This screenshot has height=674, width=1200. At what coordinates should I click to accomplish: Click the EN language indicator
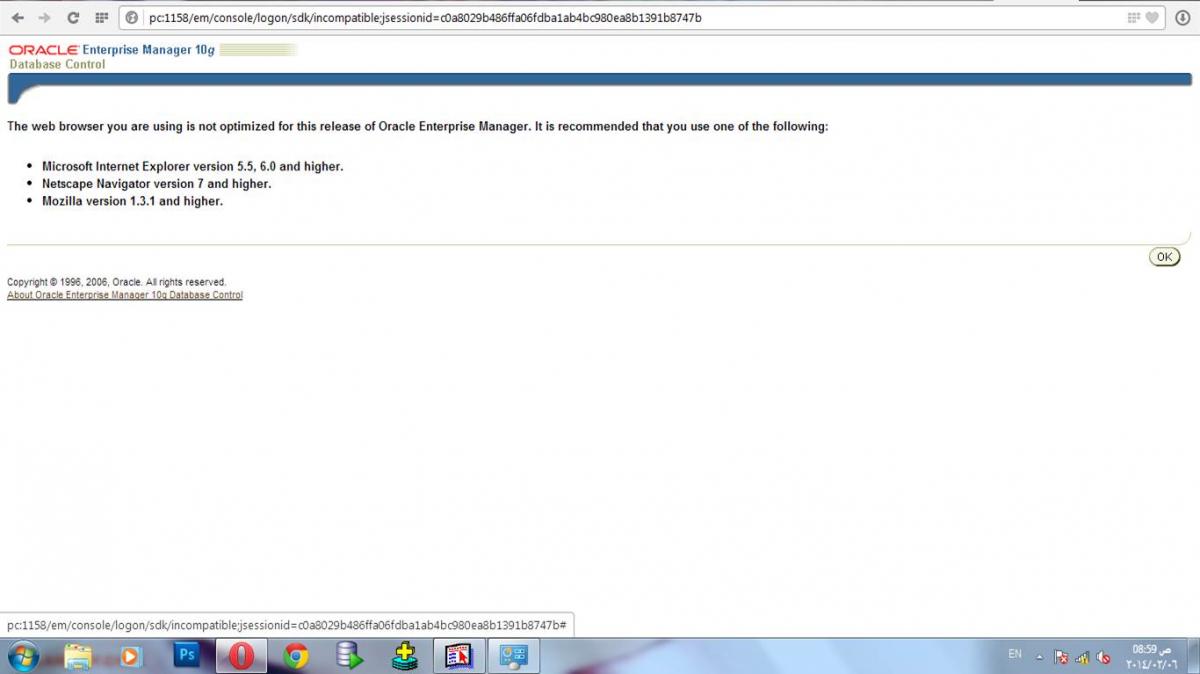[1015, 654]
